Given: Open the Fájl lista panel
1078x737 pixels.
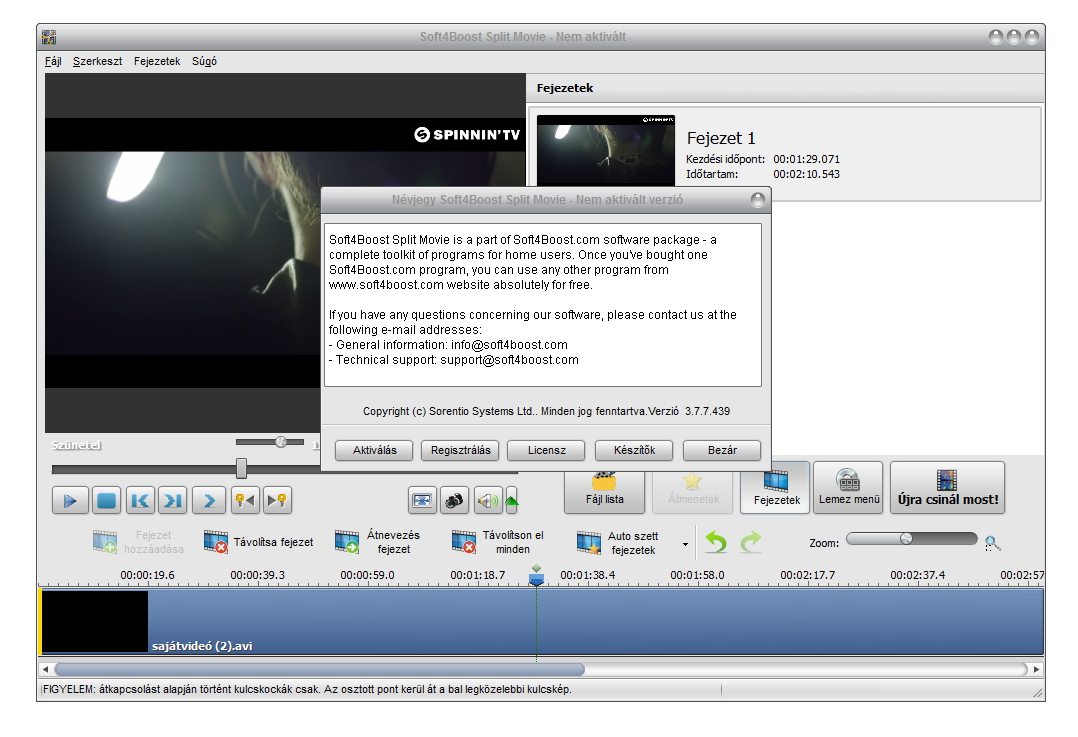Looking at the screenshot, I should click(x=604, y=492).
